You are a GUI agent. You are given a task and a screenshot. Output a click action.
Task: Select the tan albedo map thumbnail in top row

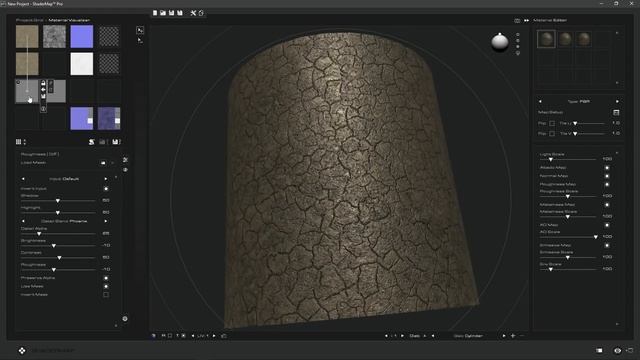(27, 36)
